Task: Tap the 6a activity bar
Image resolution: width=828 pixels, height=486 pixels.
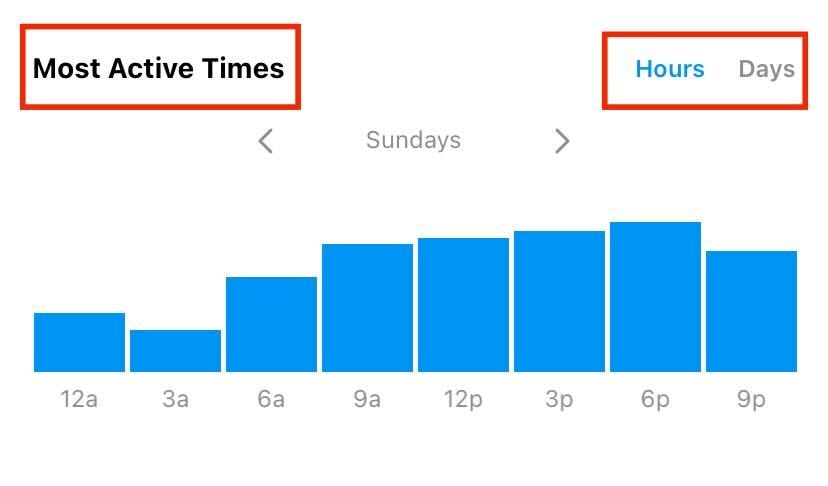Action: pyautogui.click(x=271, y=324)
